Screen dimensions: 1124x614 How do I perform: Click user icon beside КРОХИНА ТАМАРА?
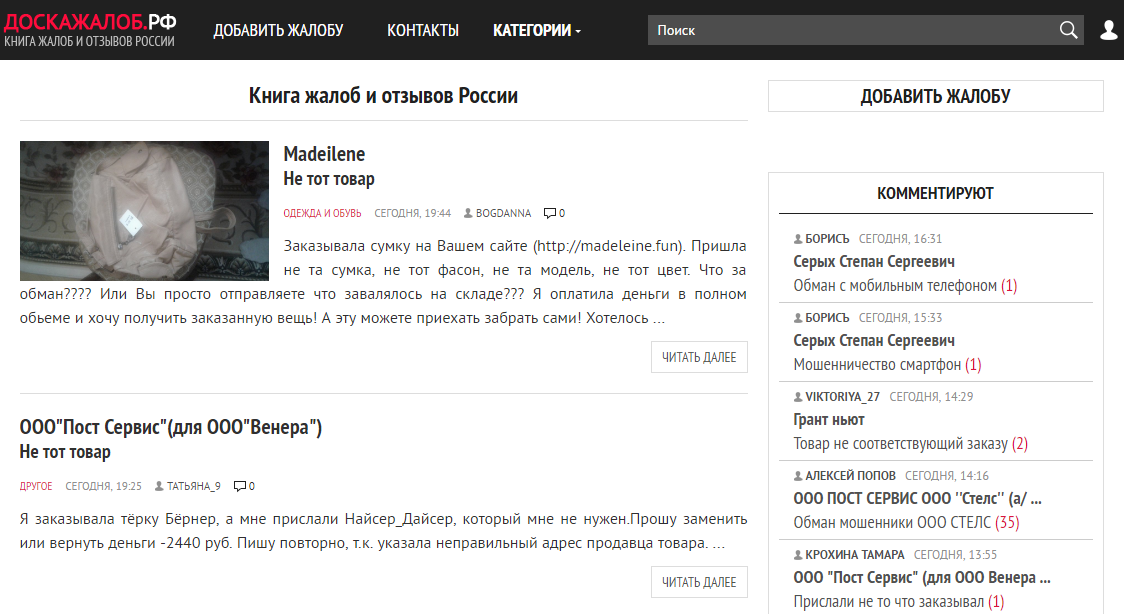tap(798, 555)
